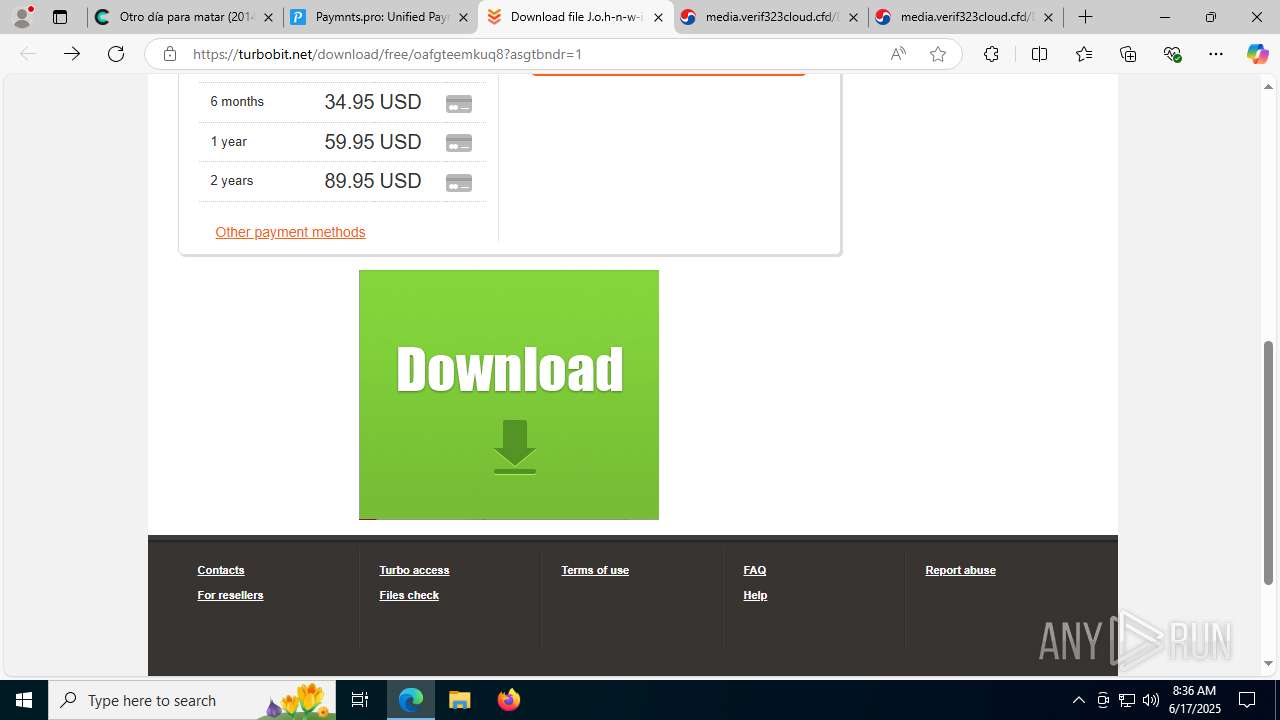Open the network tray icon

[1126, 700]
